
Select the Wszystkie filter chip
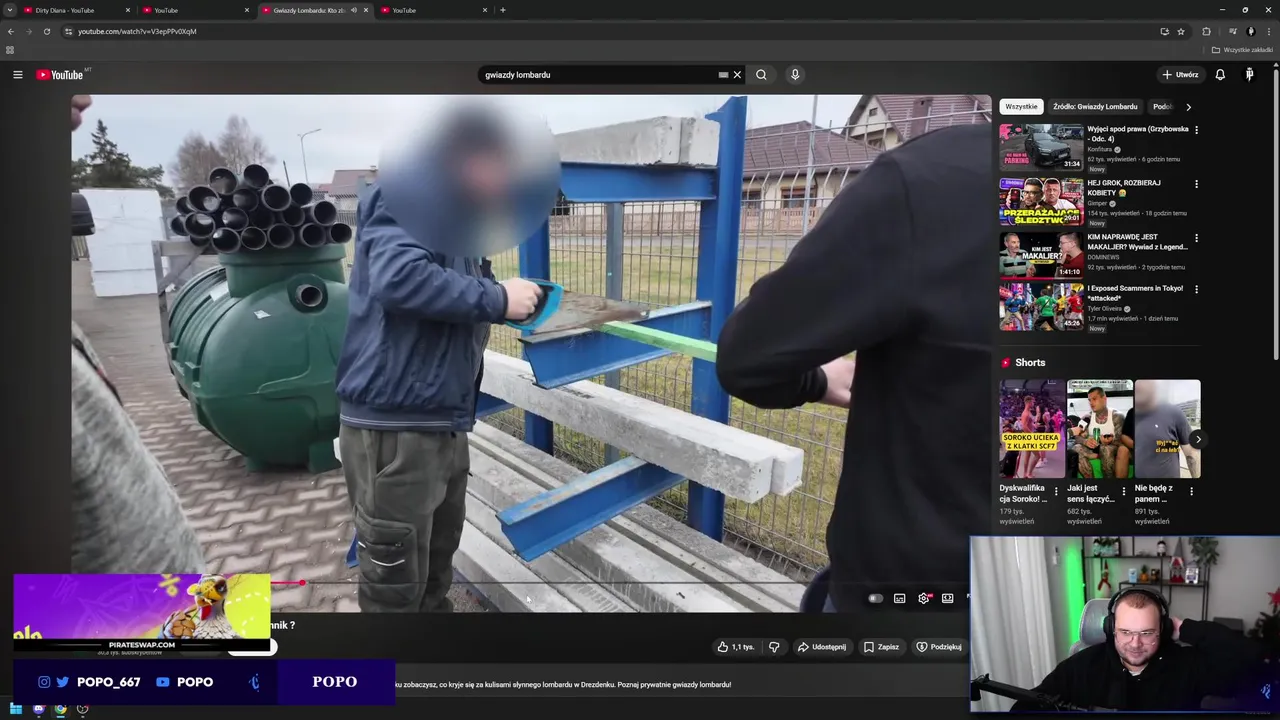(x=1021, y=107)
